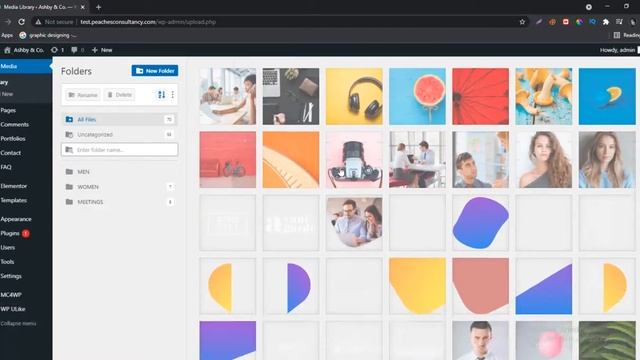Viewport: 640px width, 360px height.
Task: Click the Not secure warning icon
Action: tap(38, 22)
